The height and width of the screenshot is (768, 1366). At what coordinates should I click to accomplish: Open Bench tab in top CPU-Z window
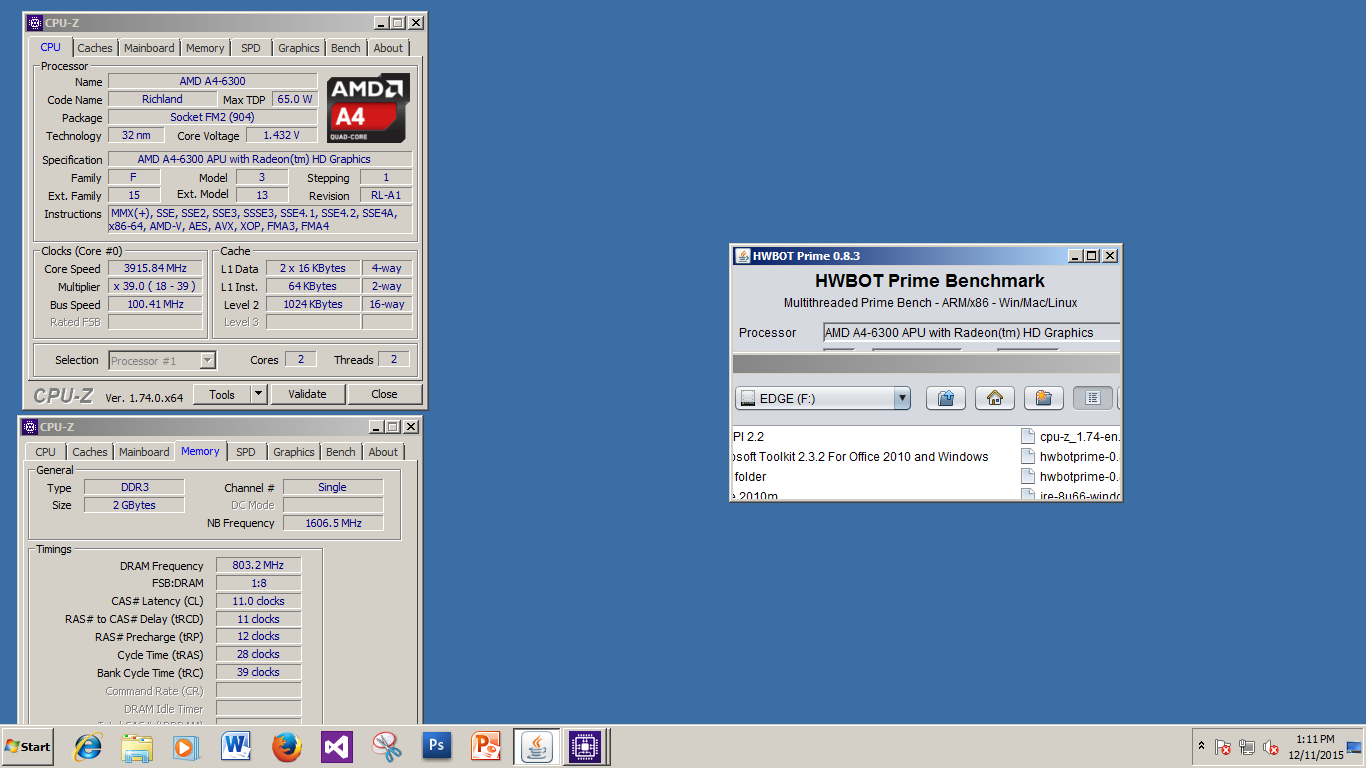pyautogui.click(x=346, y=48)
